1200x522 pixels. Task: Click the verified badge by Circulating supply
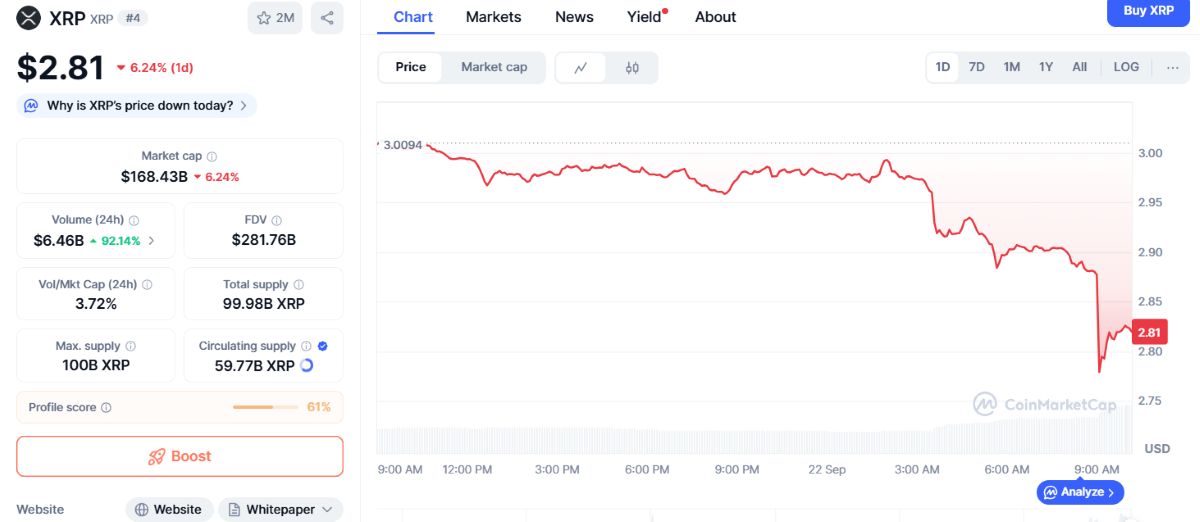pyautogui.click(x=322, y=346)
